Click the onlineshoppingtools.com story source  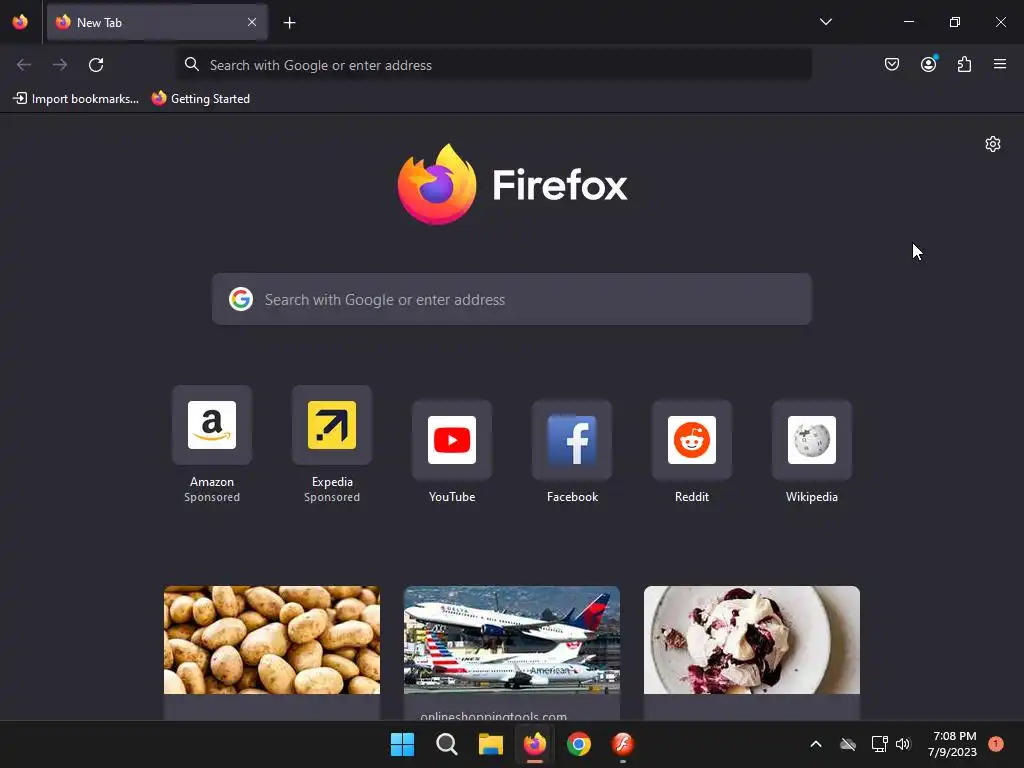tap(494, 716)
